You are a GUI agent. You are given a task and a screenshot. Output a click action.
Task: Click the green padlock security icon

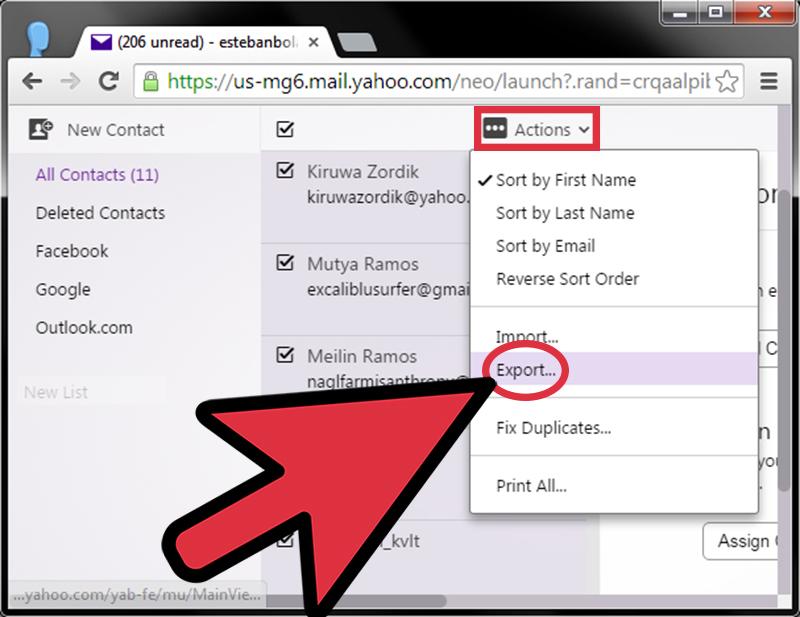click(150, 81)
